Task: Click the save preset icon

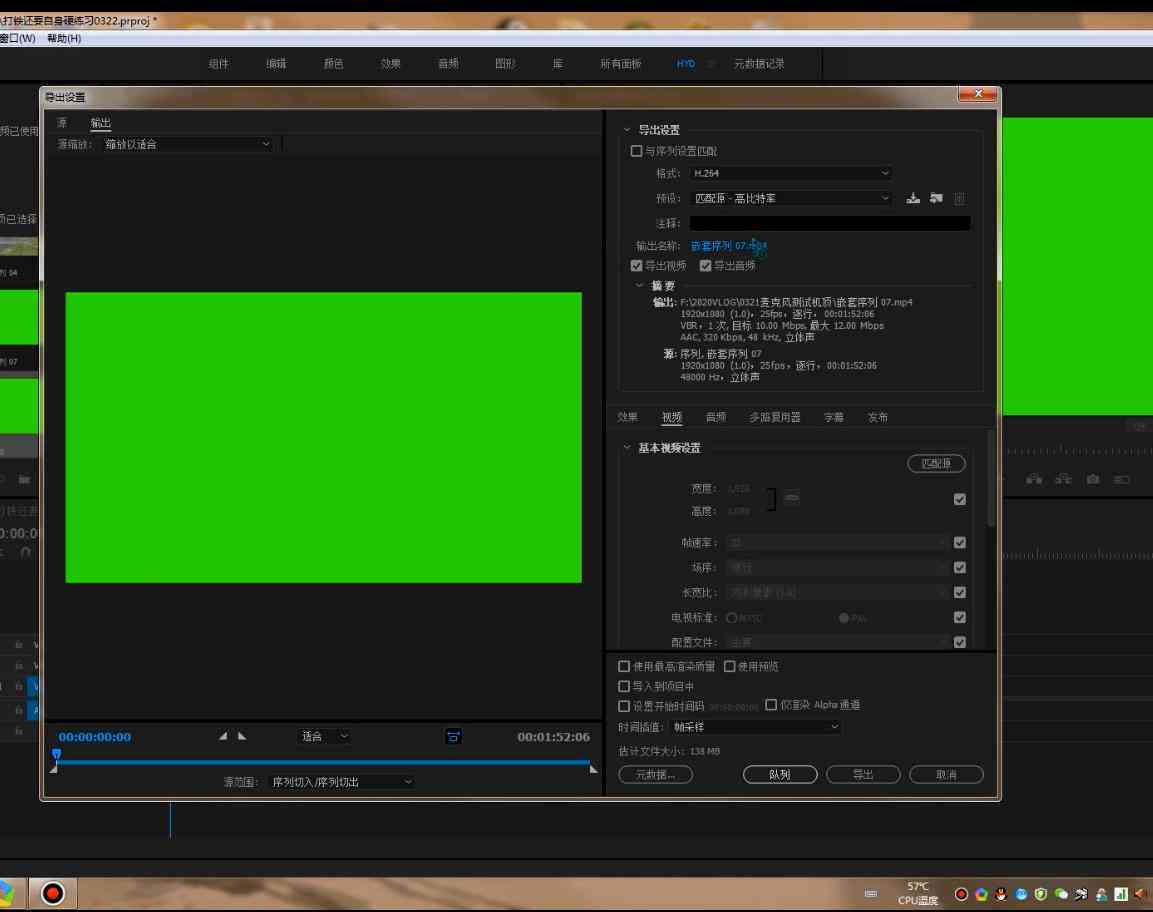Action: (913, 198)
